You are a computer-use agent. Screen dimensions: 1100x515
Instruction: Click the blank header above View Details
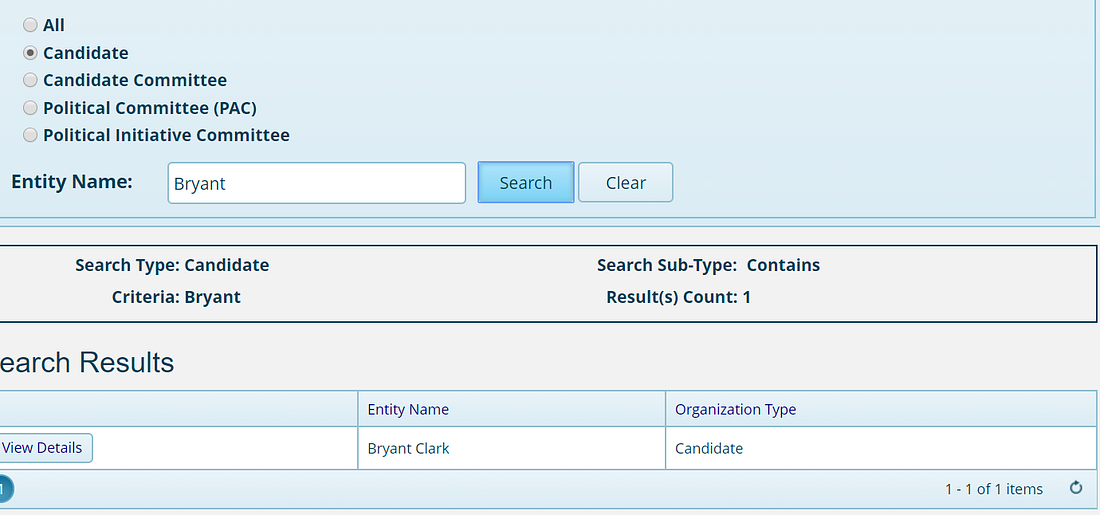pyautogui.click(x=178, y=408)
